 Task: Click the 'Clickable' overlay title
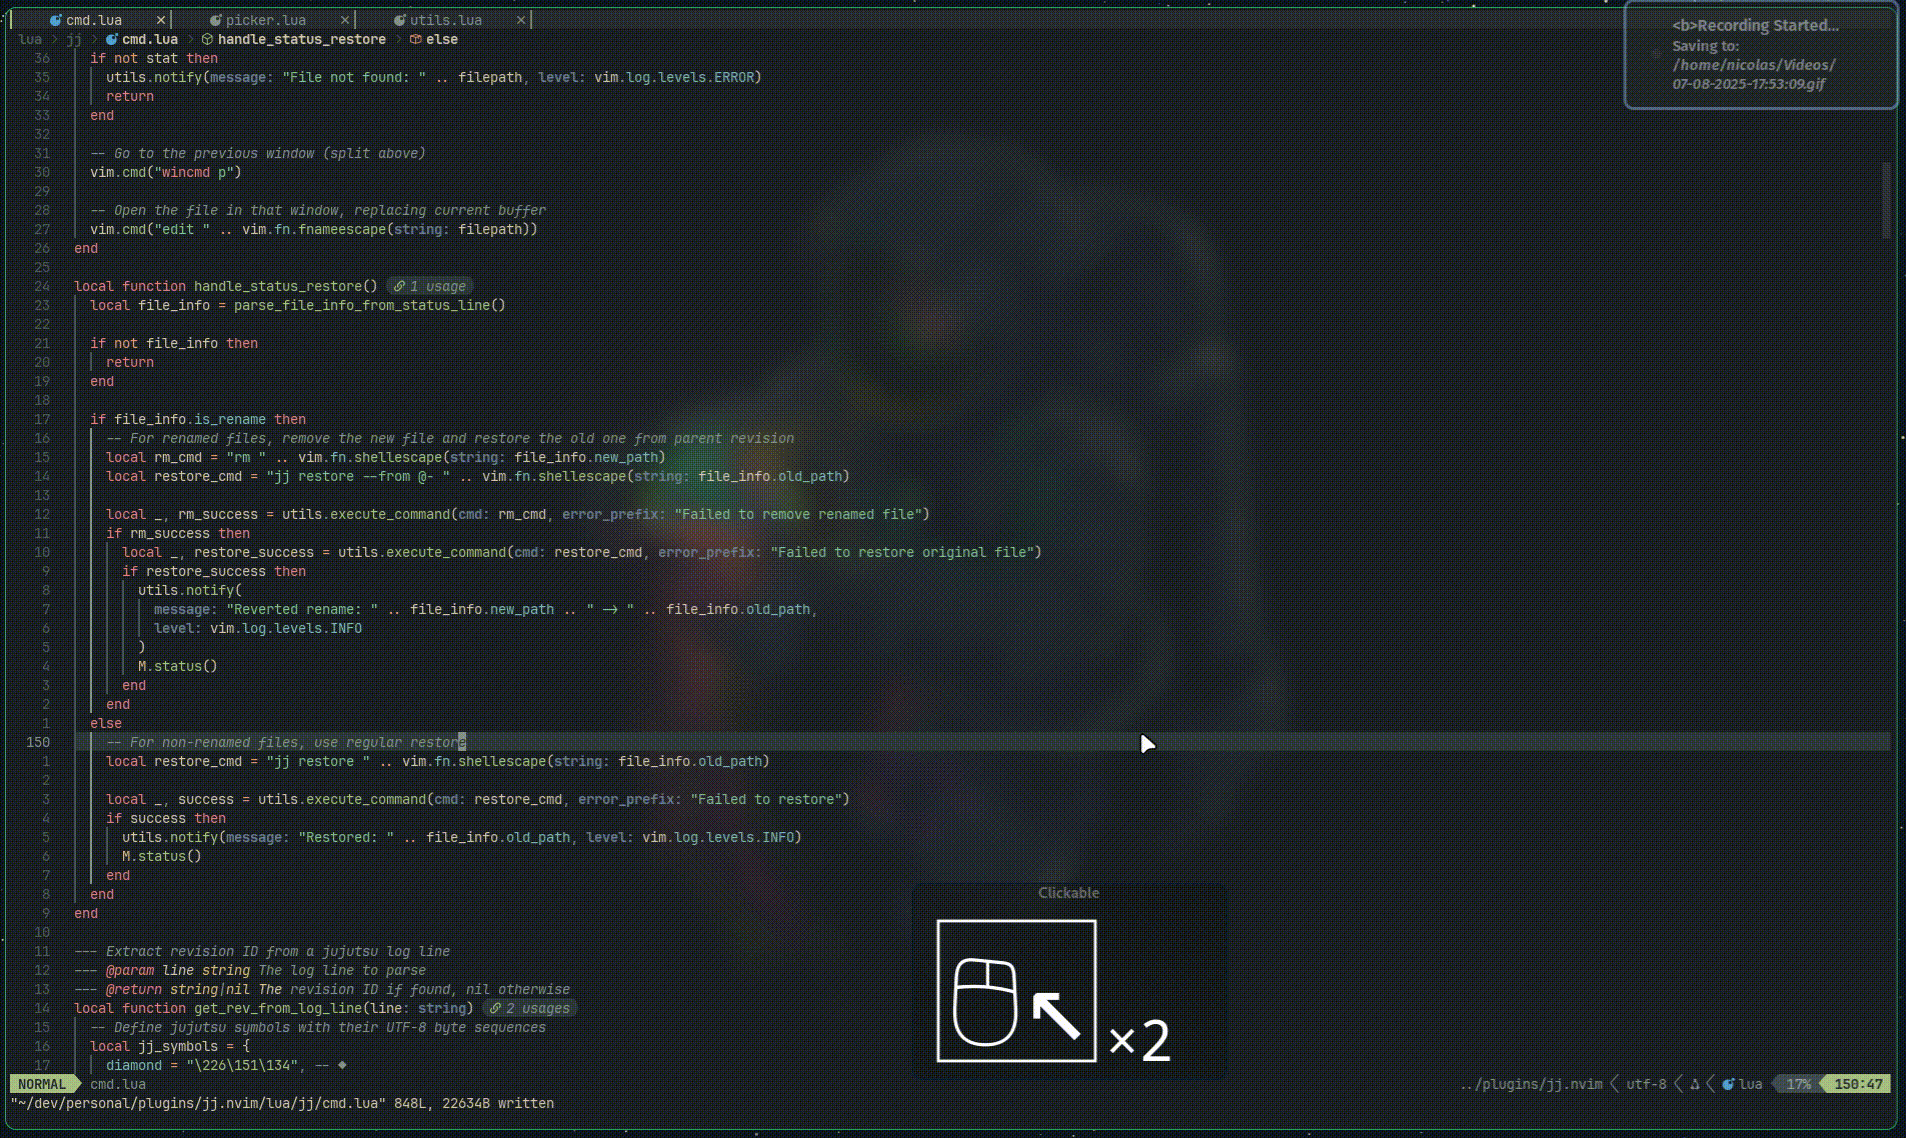(1068, 893)
